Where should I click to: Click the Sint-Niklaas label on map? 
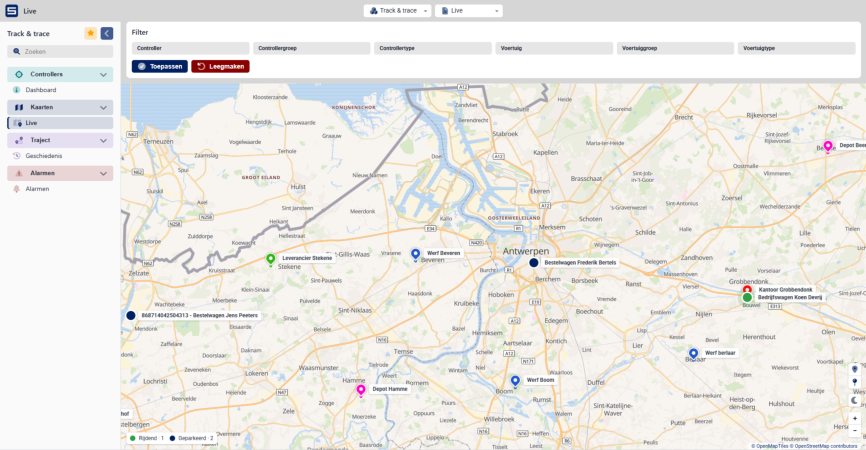click(355, 310)
